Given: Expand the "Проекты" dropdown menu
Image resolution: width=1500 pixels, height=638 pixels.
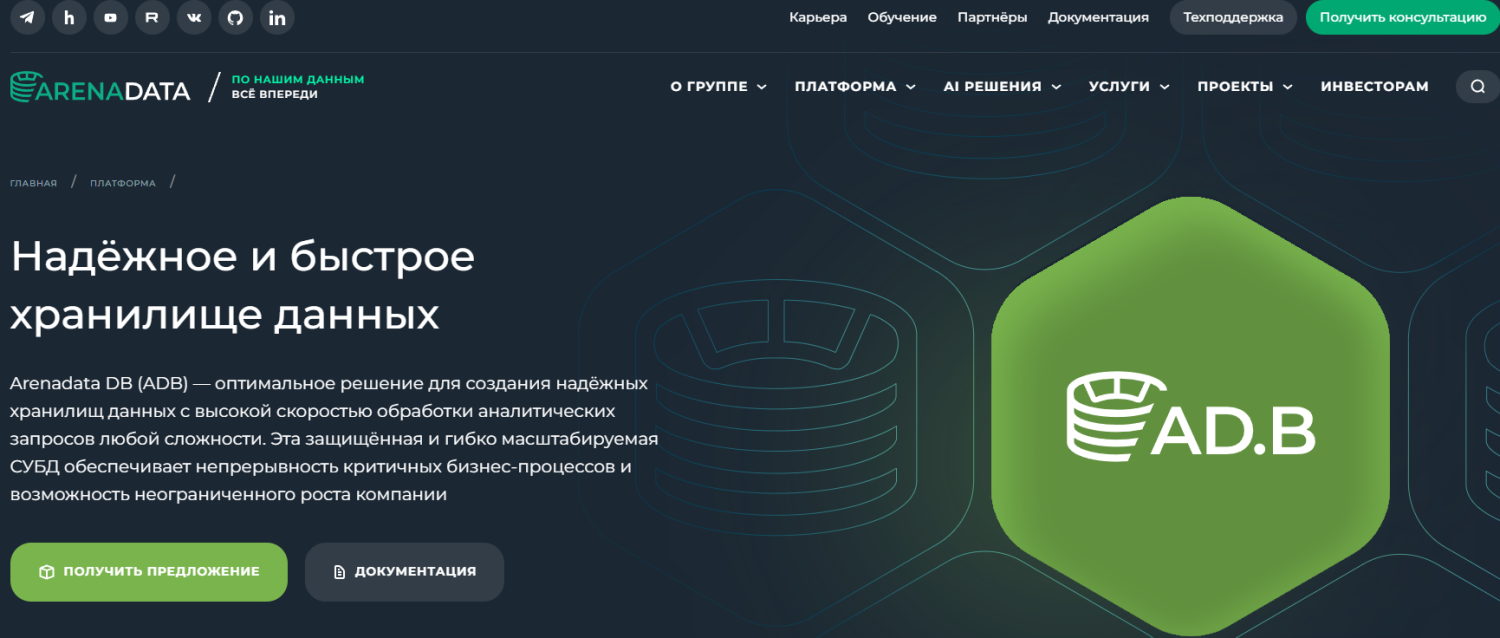Looking at the screenshot, I should tap(1244, 87).
